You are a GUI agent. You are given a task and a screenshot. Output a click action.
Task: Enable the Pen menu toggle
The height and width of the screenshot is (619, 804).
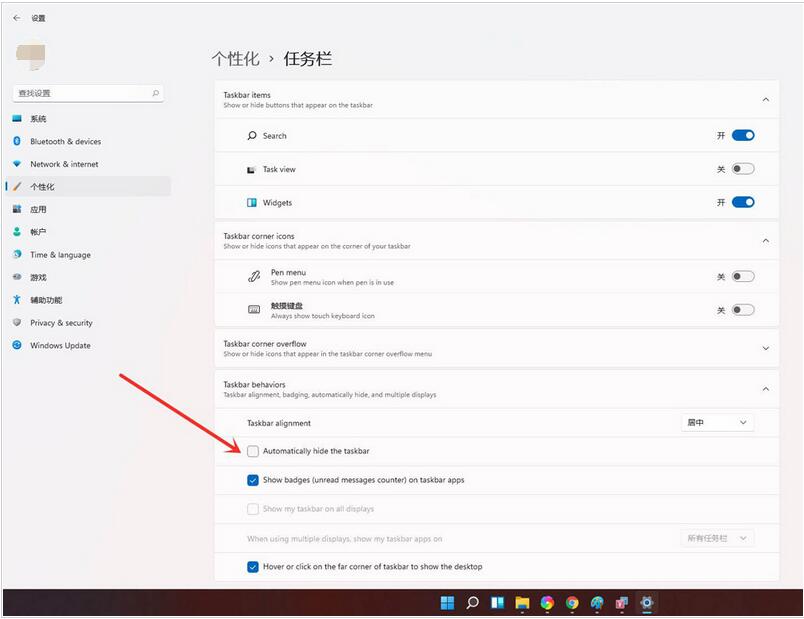(742, 276)
